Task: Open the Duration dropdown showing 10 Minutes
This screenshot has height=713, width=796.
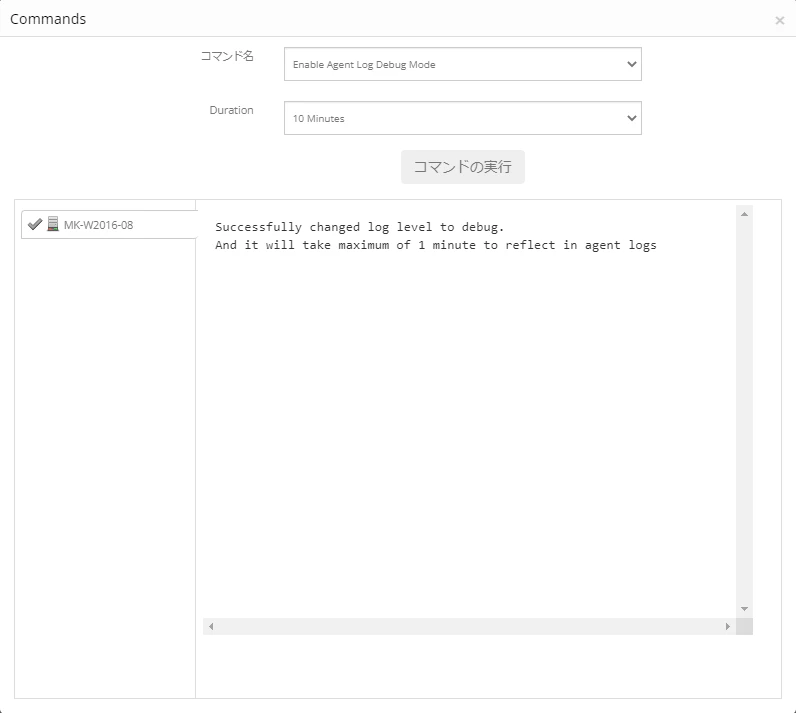Action: [x=462, y=118]
